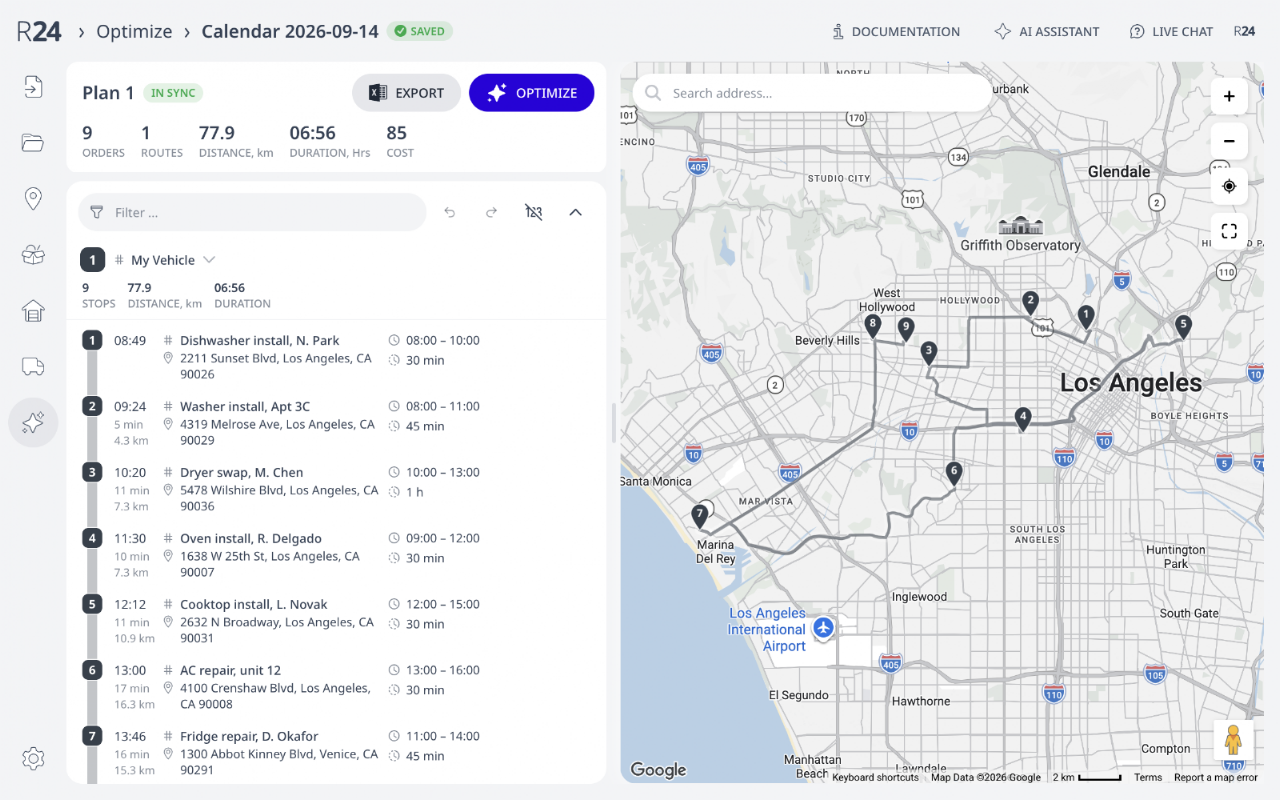The height and width of the screenshot is (800, 1280).
Task: Open the folder icon in sidebar
Action: [x=33, y=143]
